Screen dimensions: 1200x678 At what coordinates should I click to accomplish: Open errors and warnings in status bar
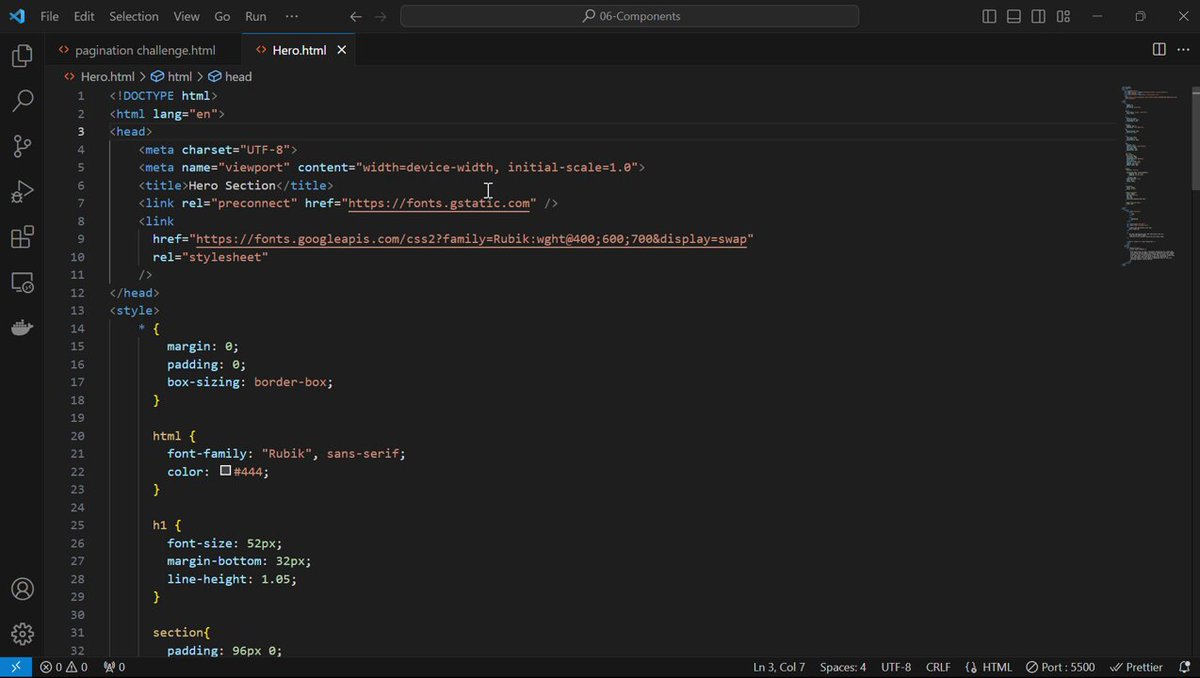coord(63,667)
